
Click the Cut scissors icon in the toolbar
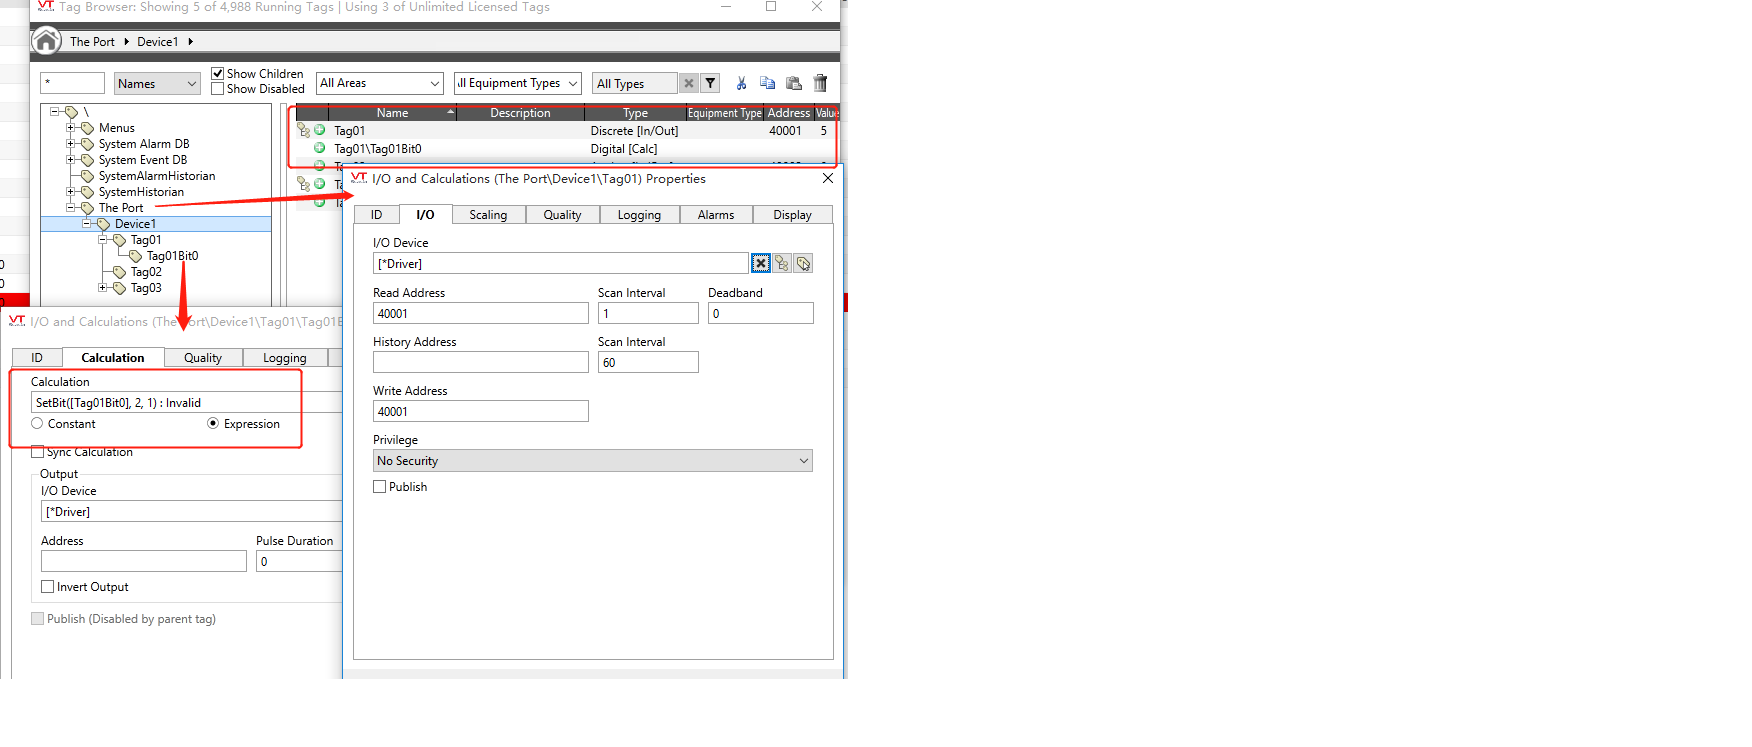[x=741, y=83]
